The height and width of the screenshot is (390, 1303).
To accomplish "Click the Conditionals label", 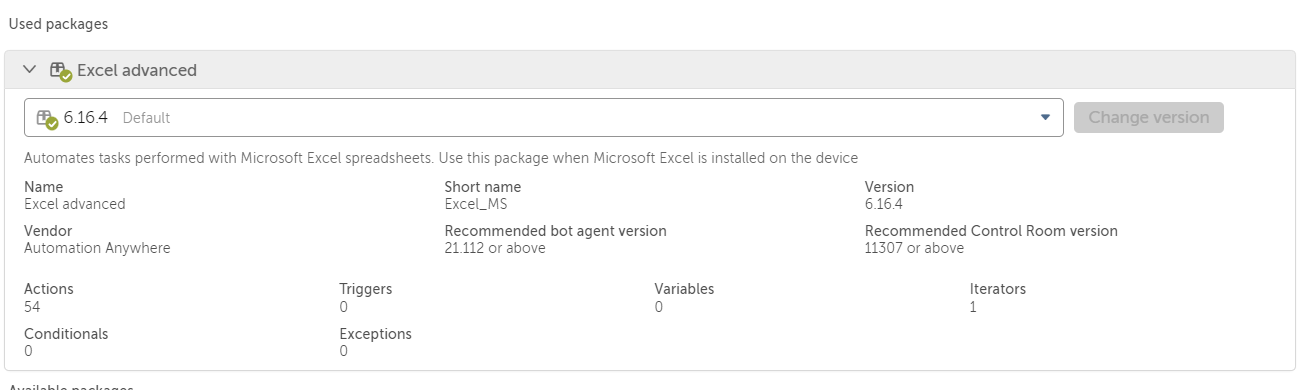I will coord(66,334).
